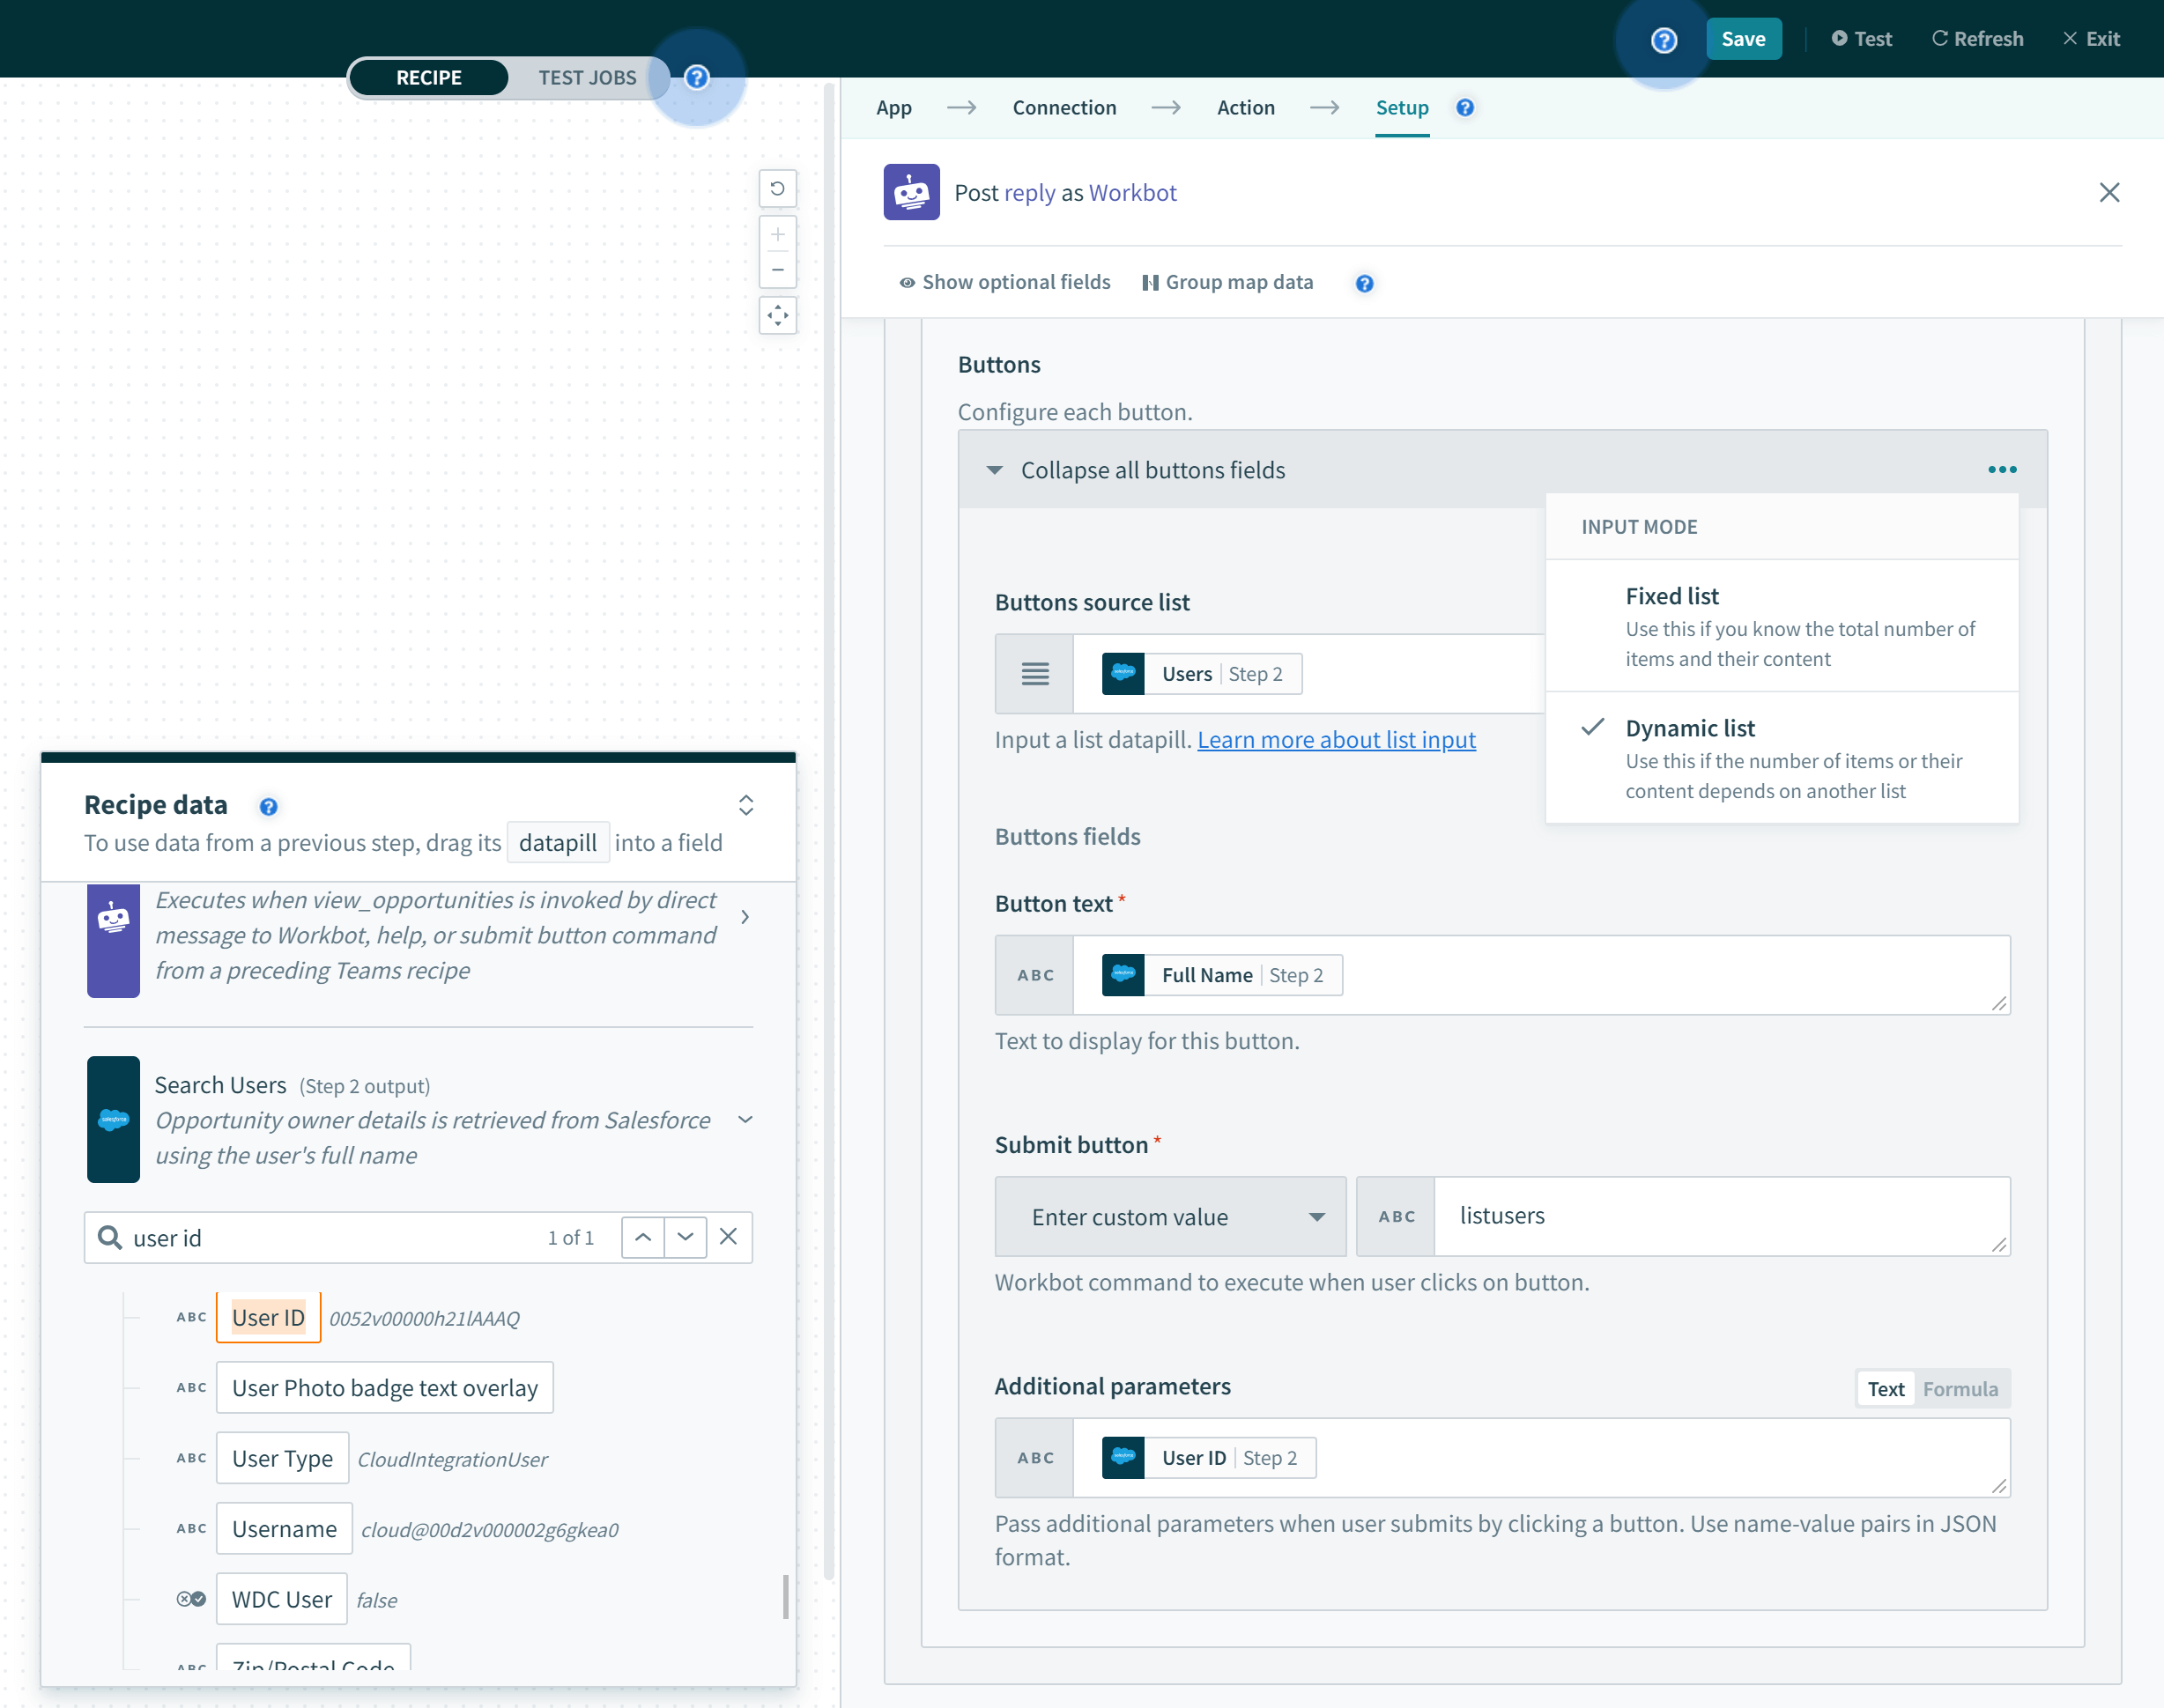Click the canvas undo/reset rotate icon
This screenshot has height=1708, width=2164.
[777, 188]
